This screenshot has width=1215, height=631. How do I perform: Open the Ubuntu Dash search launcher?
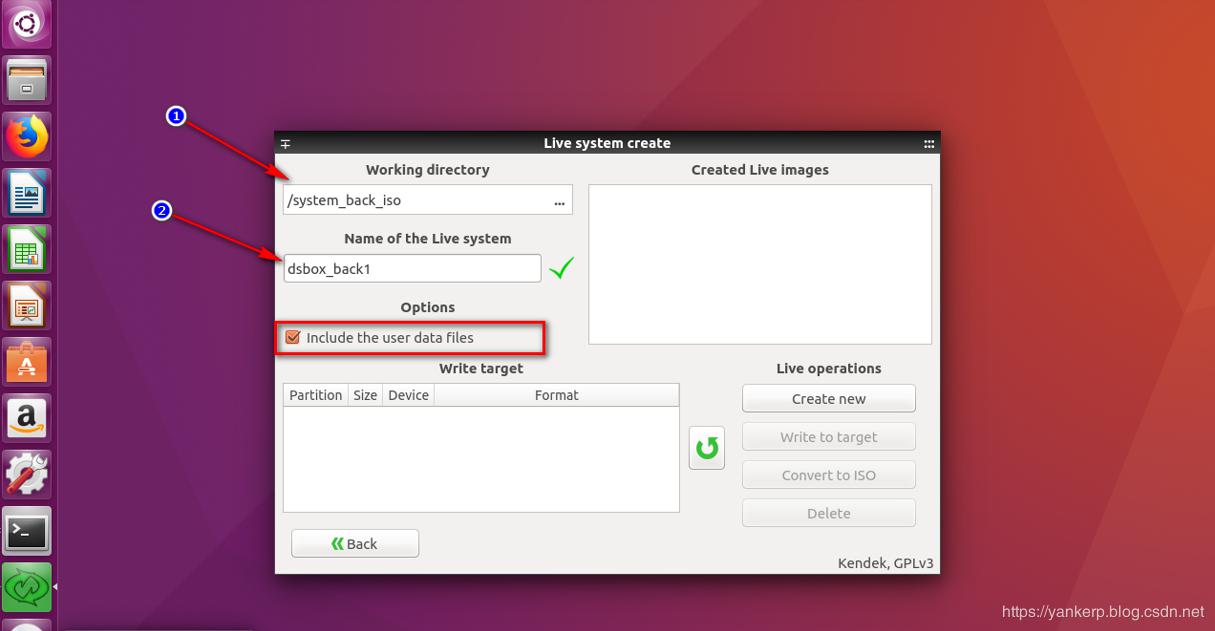27,23
